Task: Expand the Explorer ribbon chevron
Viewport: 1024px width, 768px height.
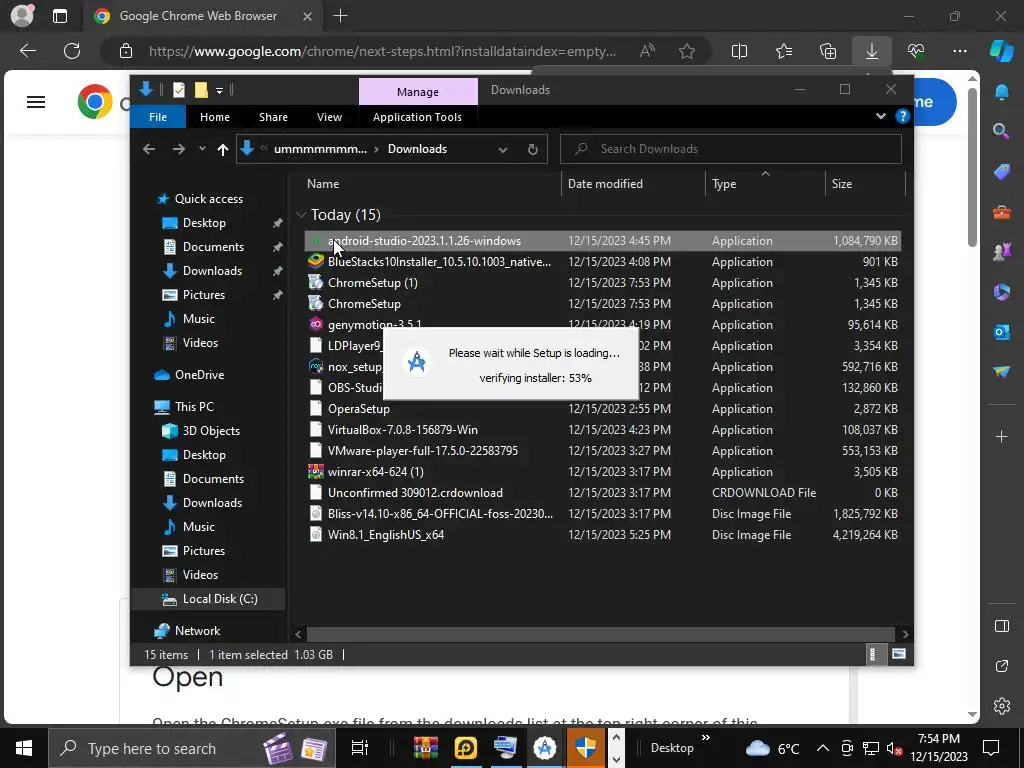Action: pyautogui.click(x=880, y=116)
